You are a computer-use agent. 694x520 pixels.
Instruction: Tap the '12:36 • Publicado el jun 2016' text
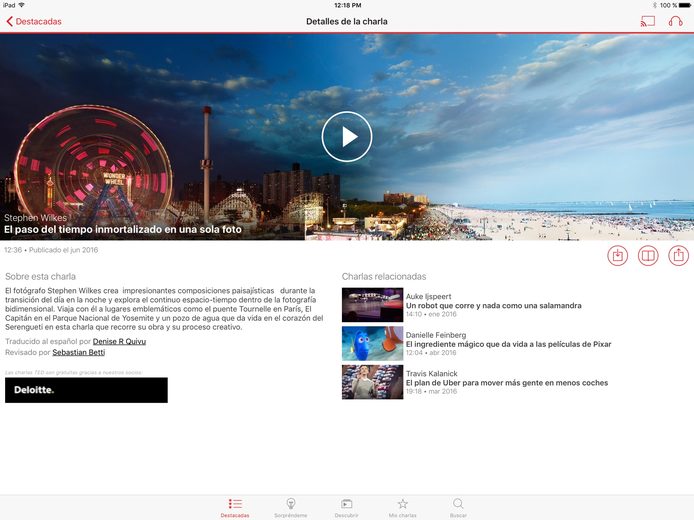[x=51, y=250]
